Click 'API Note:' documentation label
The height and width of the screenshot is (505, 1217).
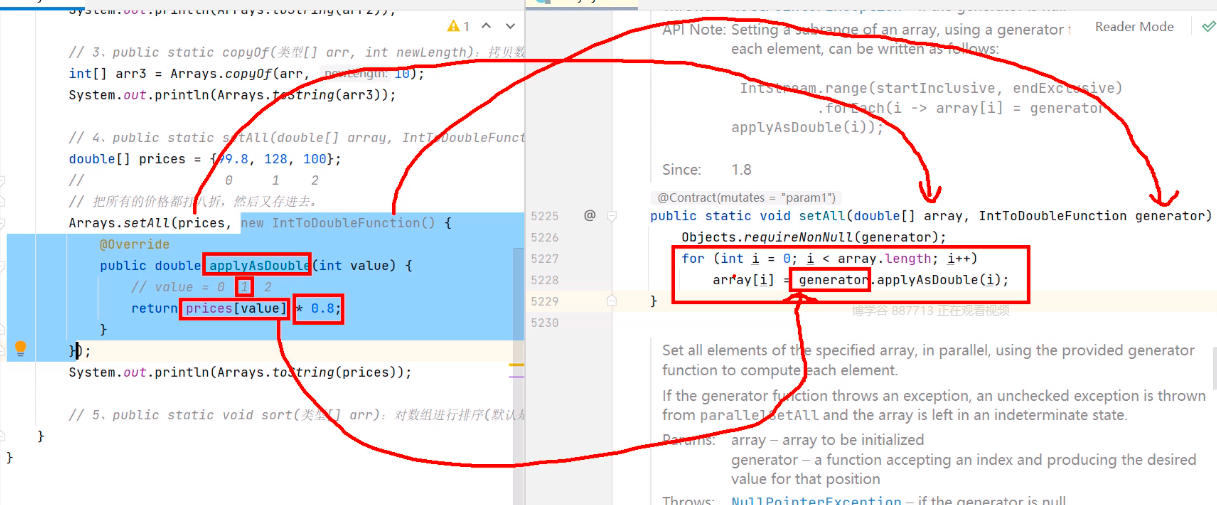pos(694,30)
